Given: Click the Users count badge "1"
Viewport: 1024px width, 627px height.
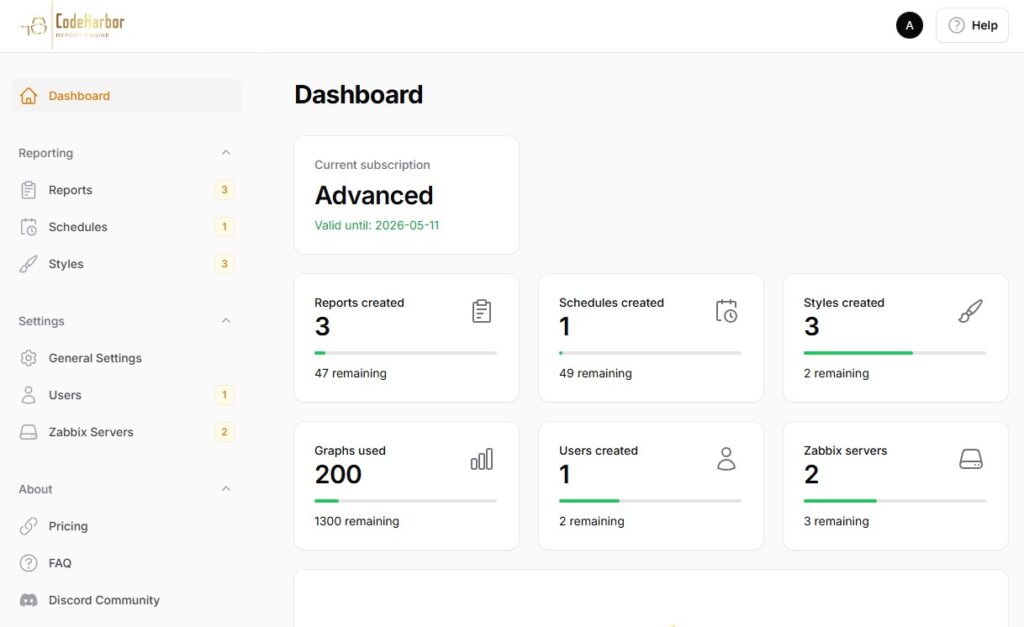Looking at the screenshot, I should pyautogui.click(x=224, y=395).
